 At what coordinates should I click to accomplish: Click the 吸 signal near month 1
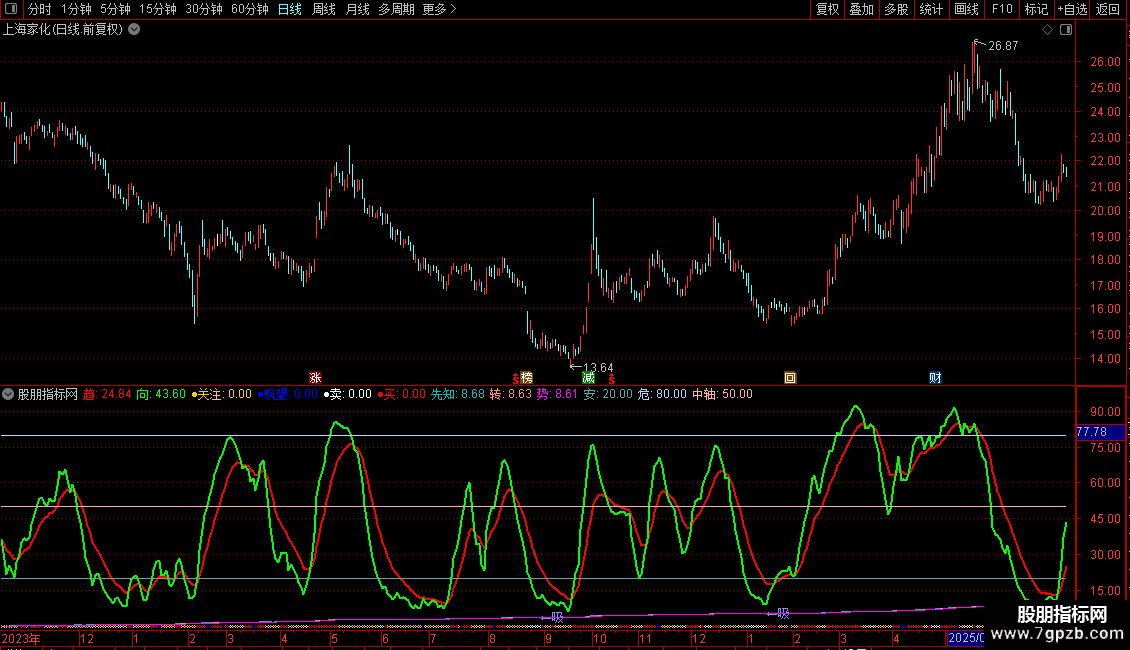coord(783,614)
